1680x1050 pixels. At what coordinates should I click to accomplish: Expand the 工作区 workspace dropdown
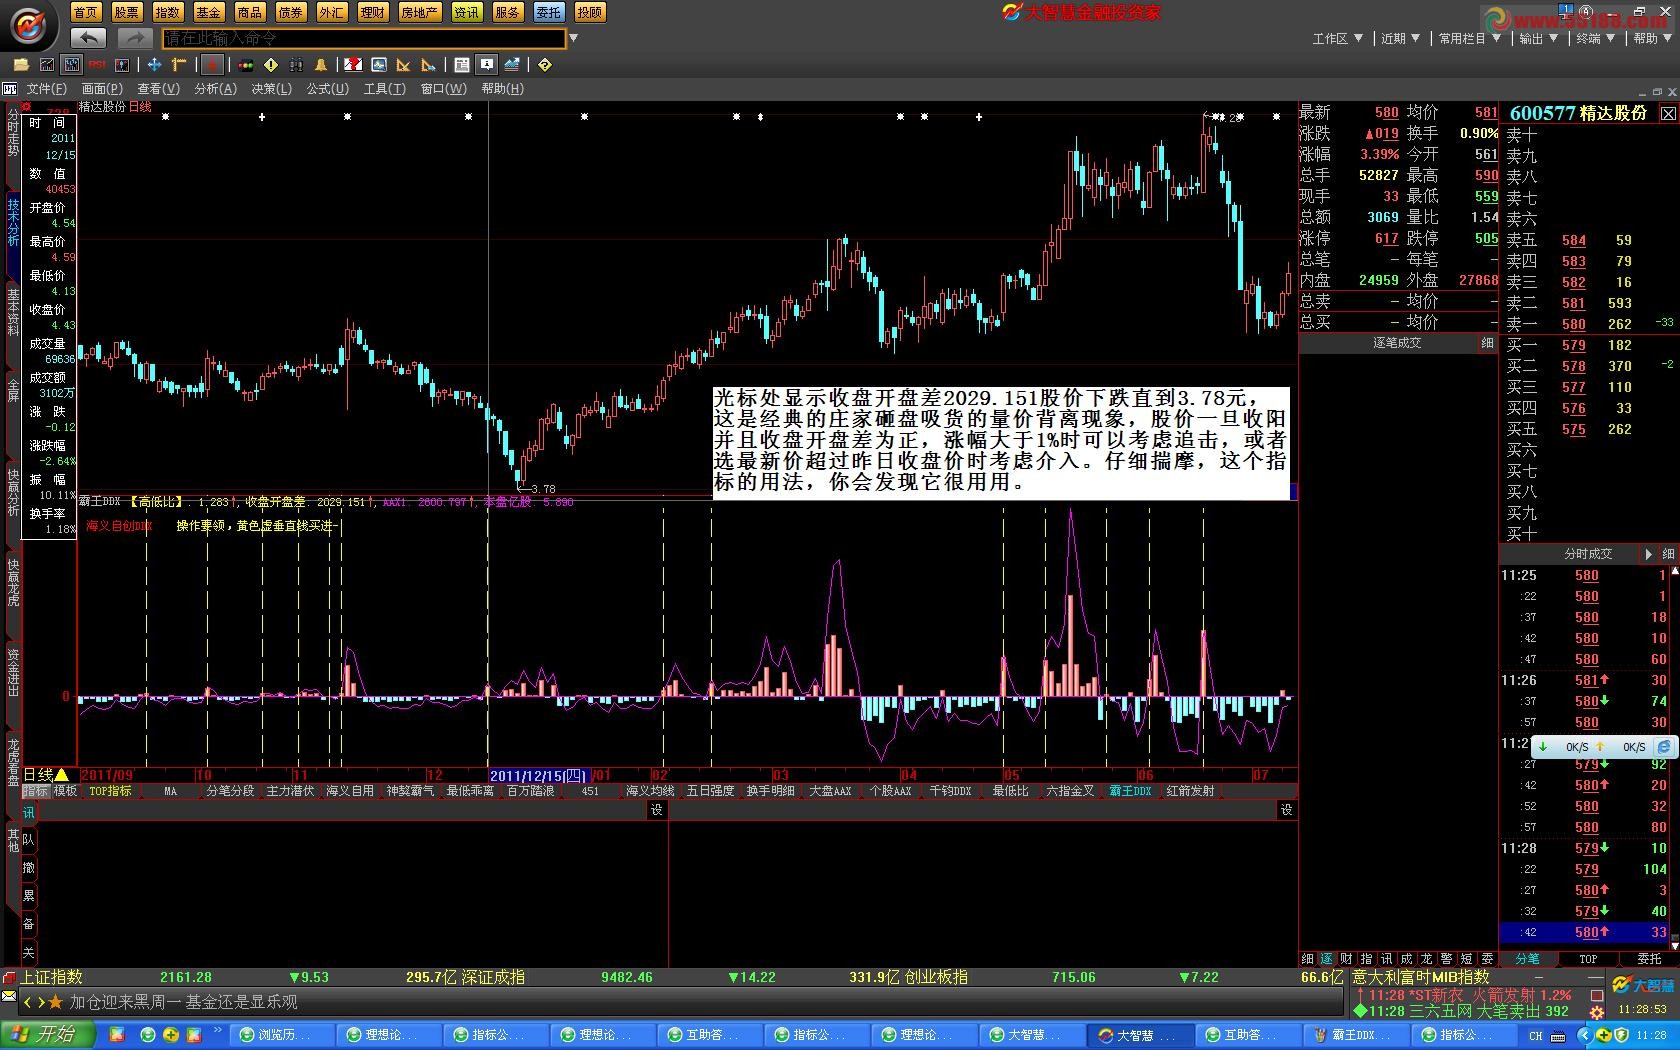pyautogui.click(x=1337, y=38)
